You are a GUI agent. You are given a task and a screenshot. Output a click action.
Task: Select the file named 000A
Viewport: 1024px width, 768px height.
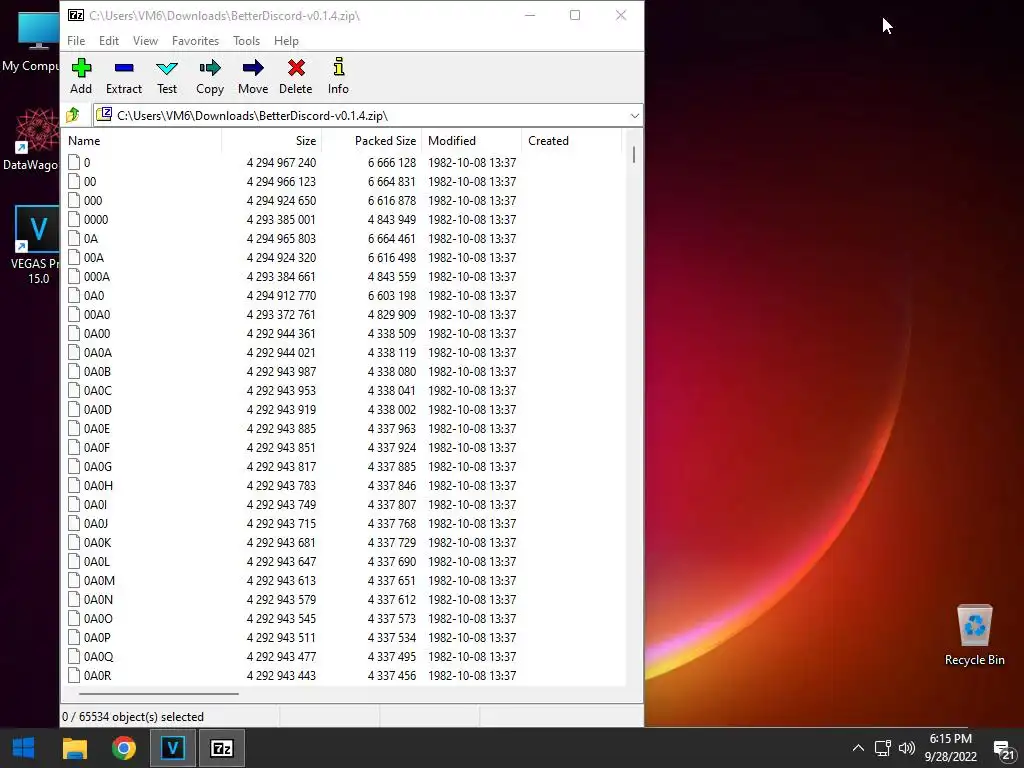click(97, 276)
